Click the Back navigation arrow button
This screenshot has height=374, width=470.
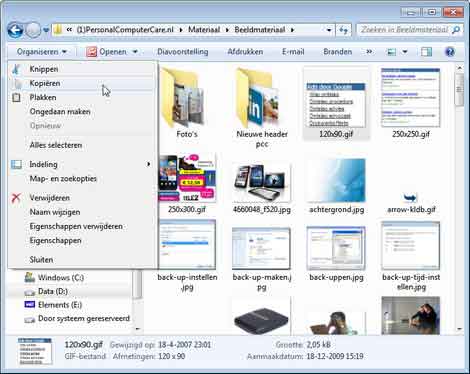15,30
